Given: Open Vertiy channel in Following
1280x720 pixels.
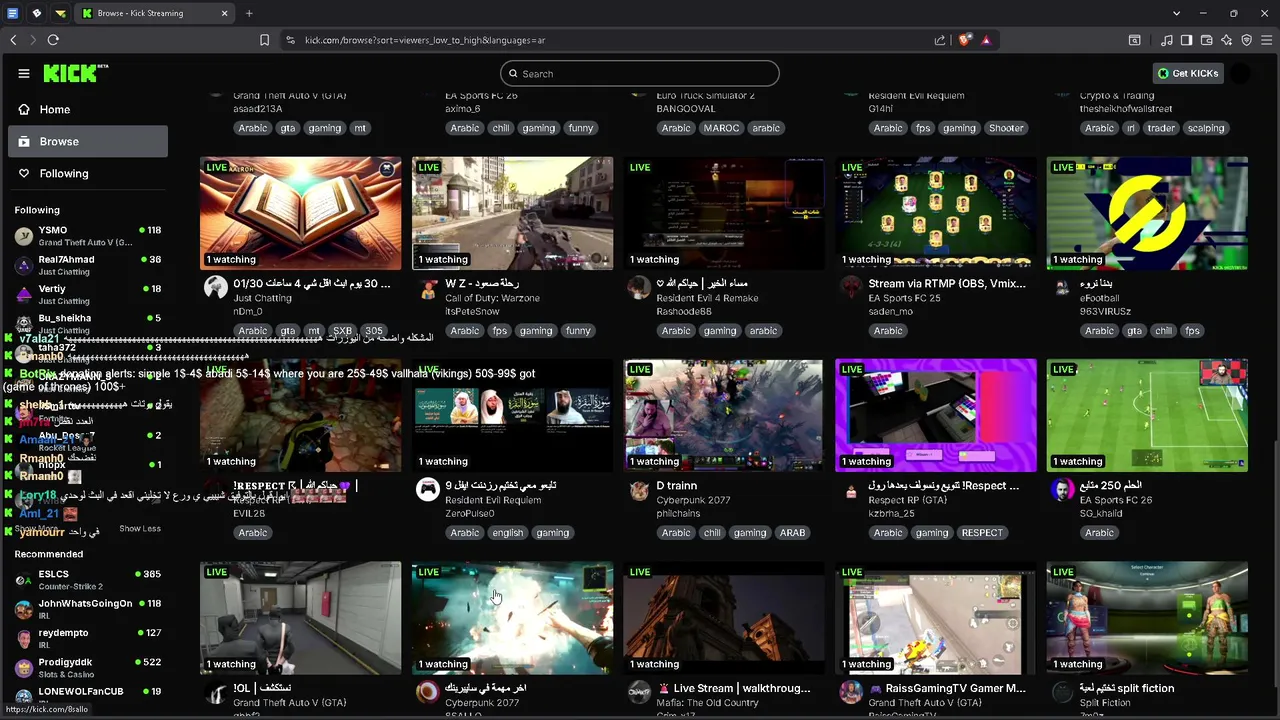Looking at the screenshot, I should click(88, 294).
